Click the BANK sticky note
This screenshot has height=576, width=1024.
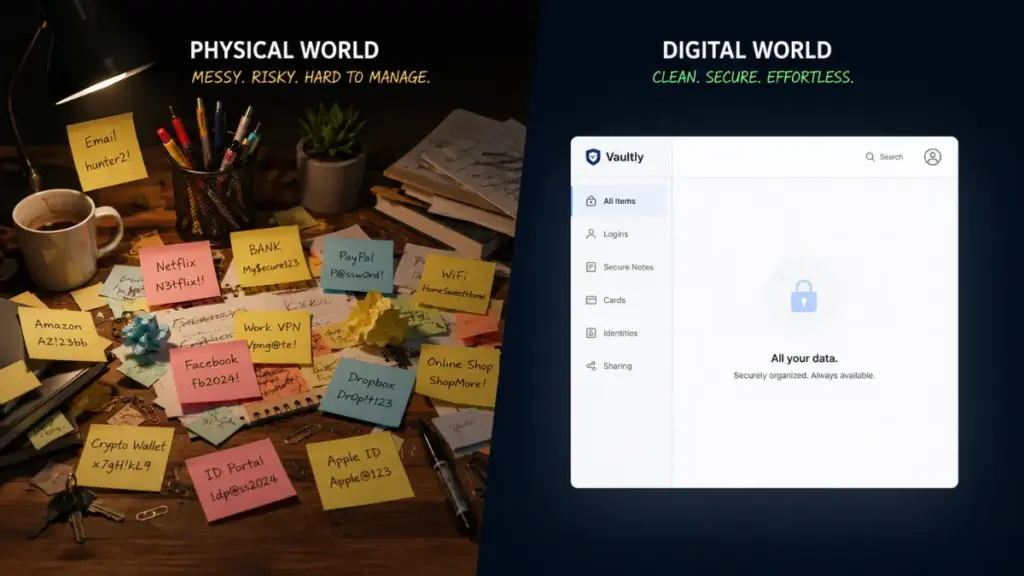269,255
